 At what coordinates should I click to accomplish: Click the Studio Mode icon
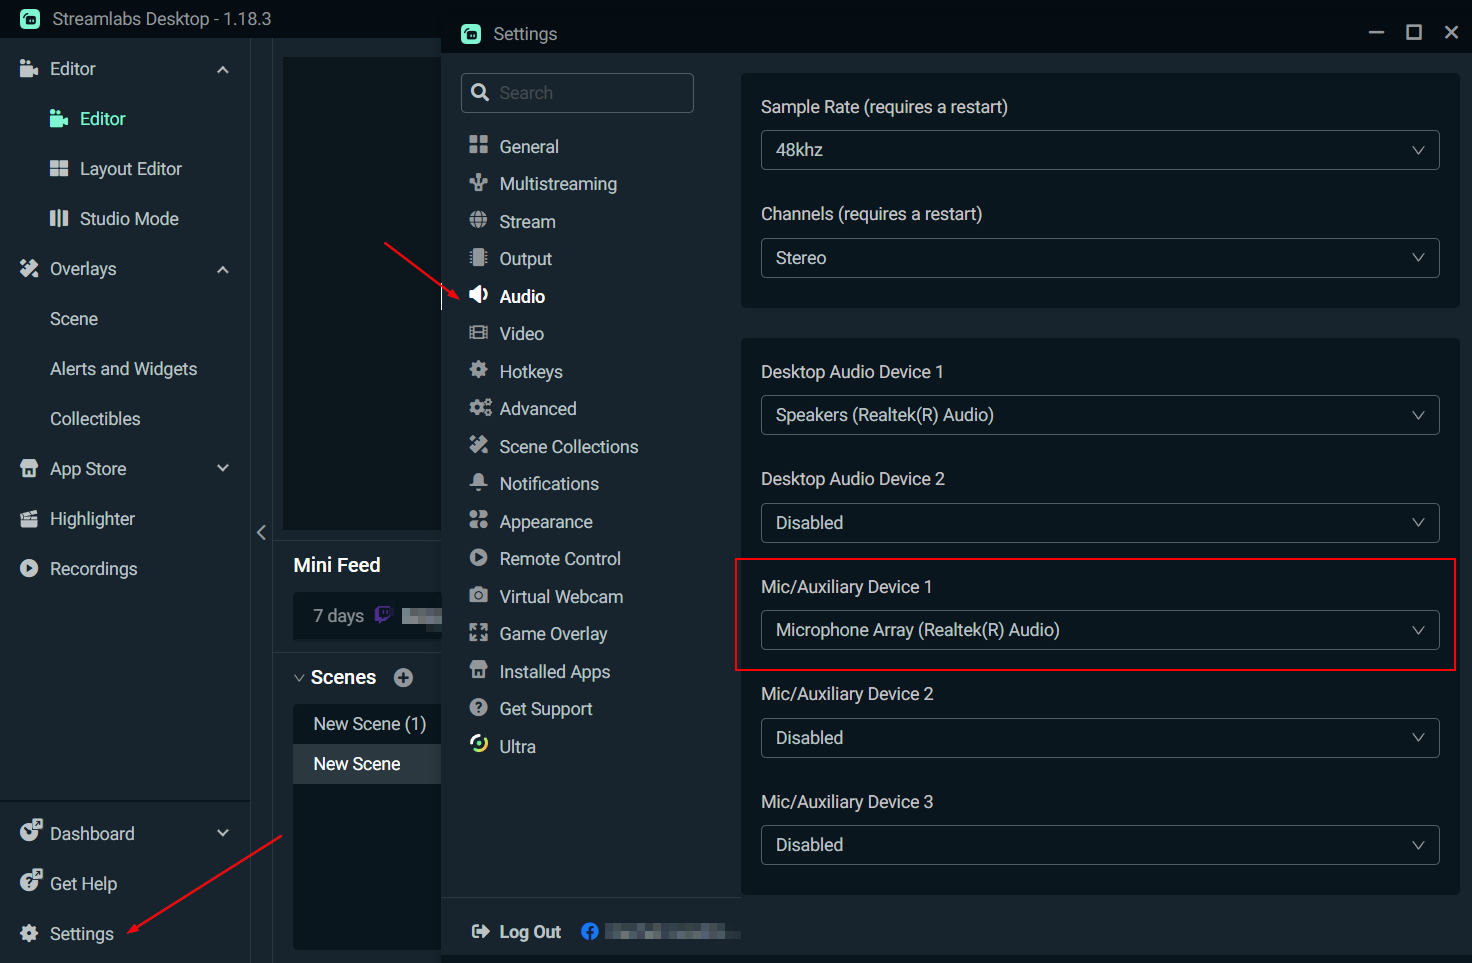point(59,218)
